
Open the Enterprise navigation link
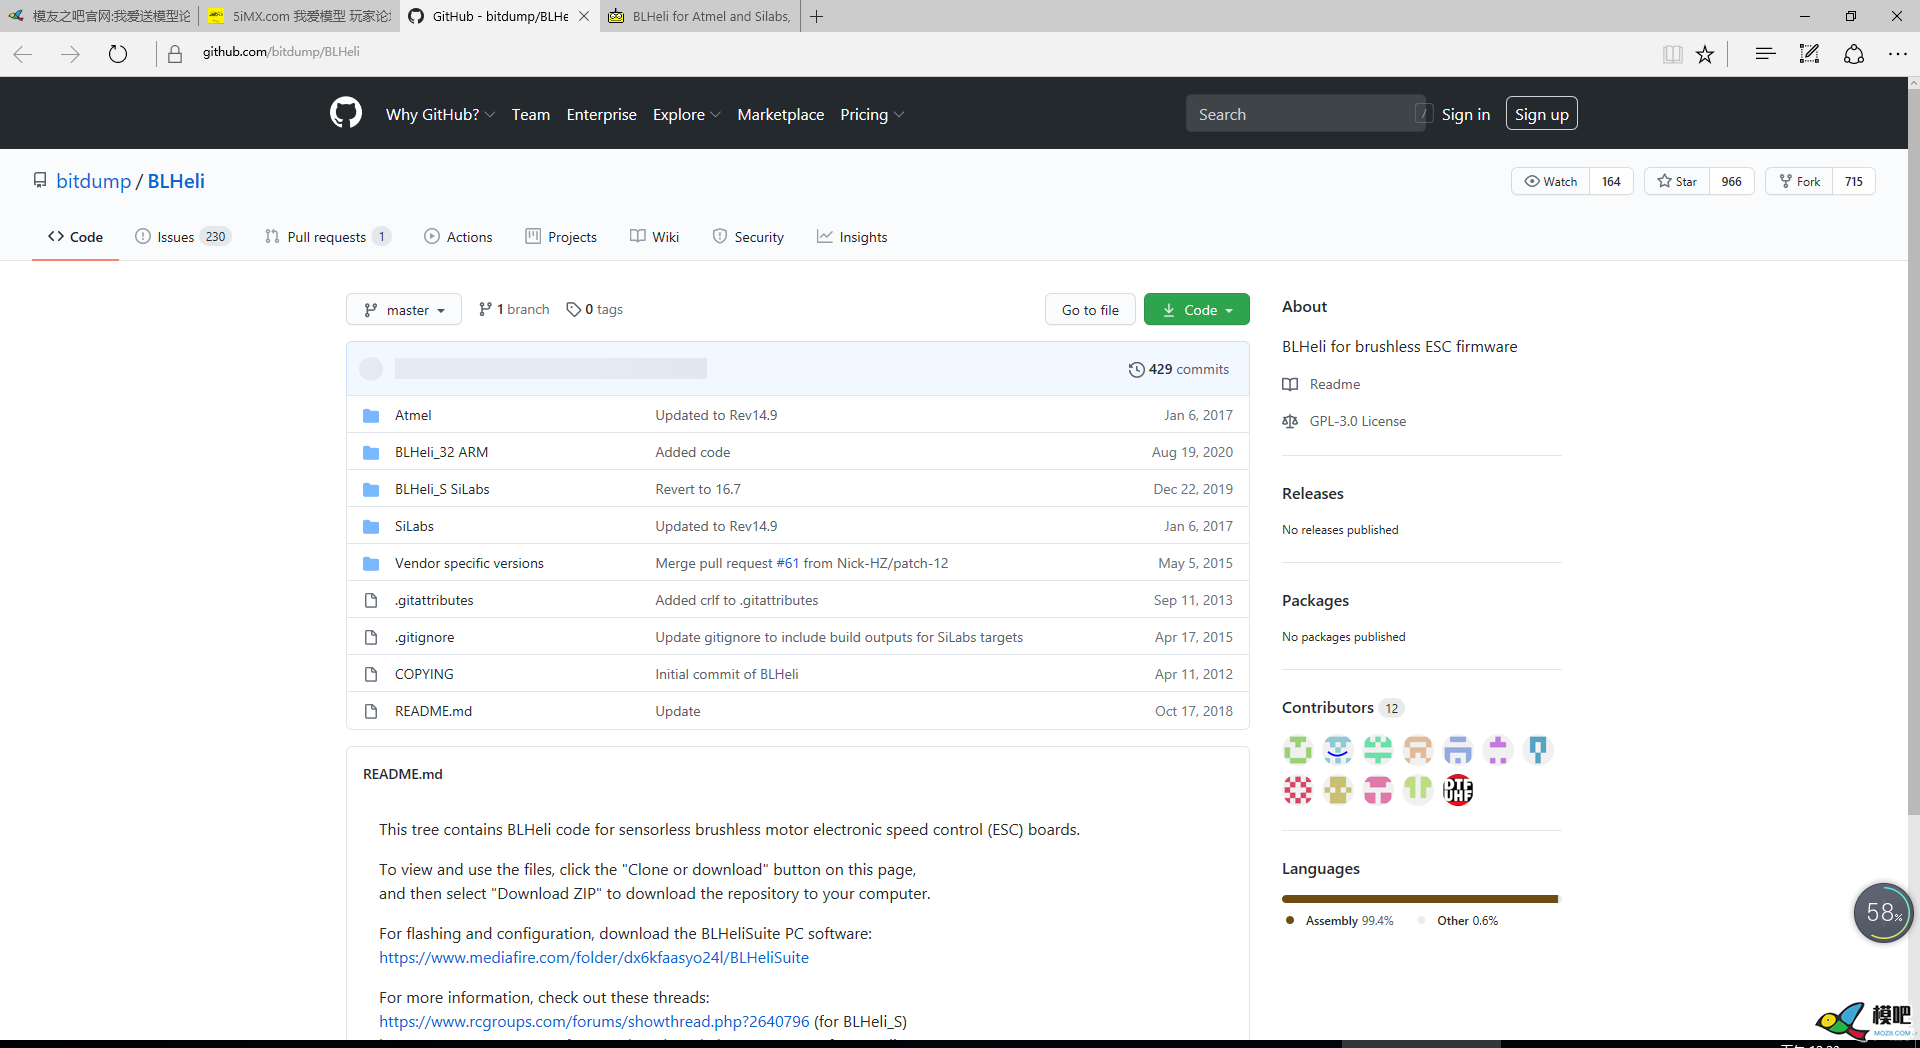pos(601,114)
